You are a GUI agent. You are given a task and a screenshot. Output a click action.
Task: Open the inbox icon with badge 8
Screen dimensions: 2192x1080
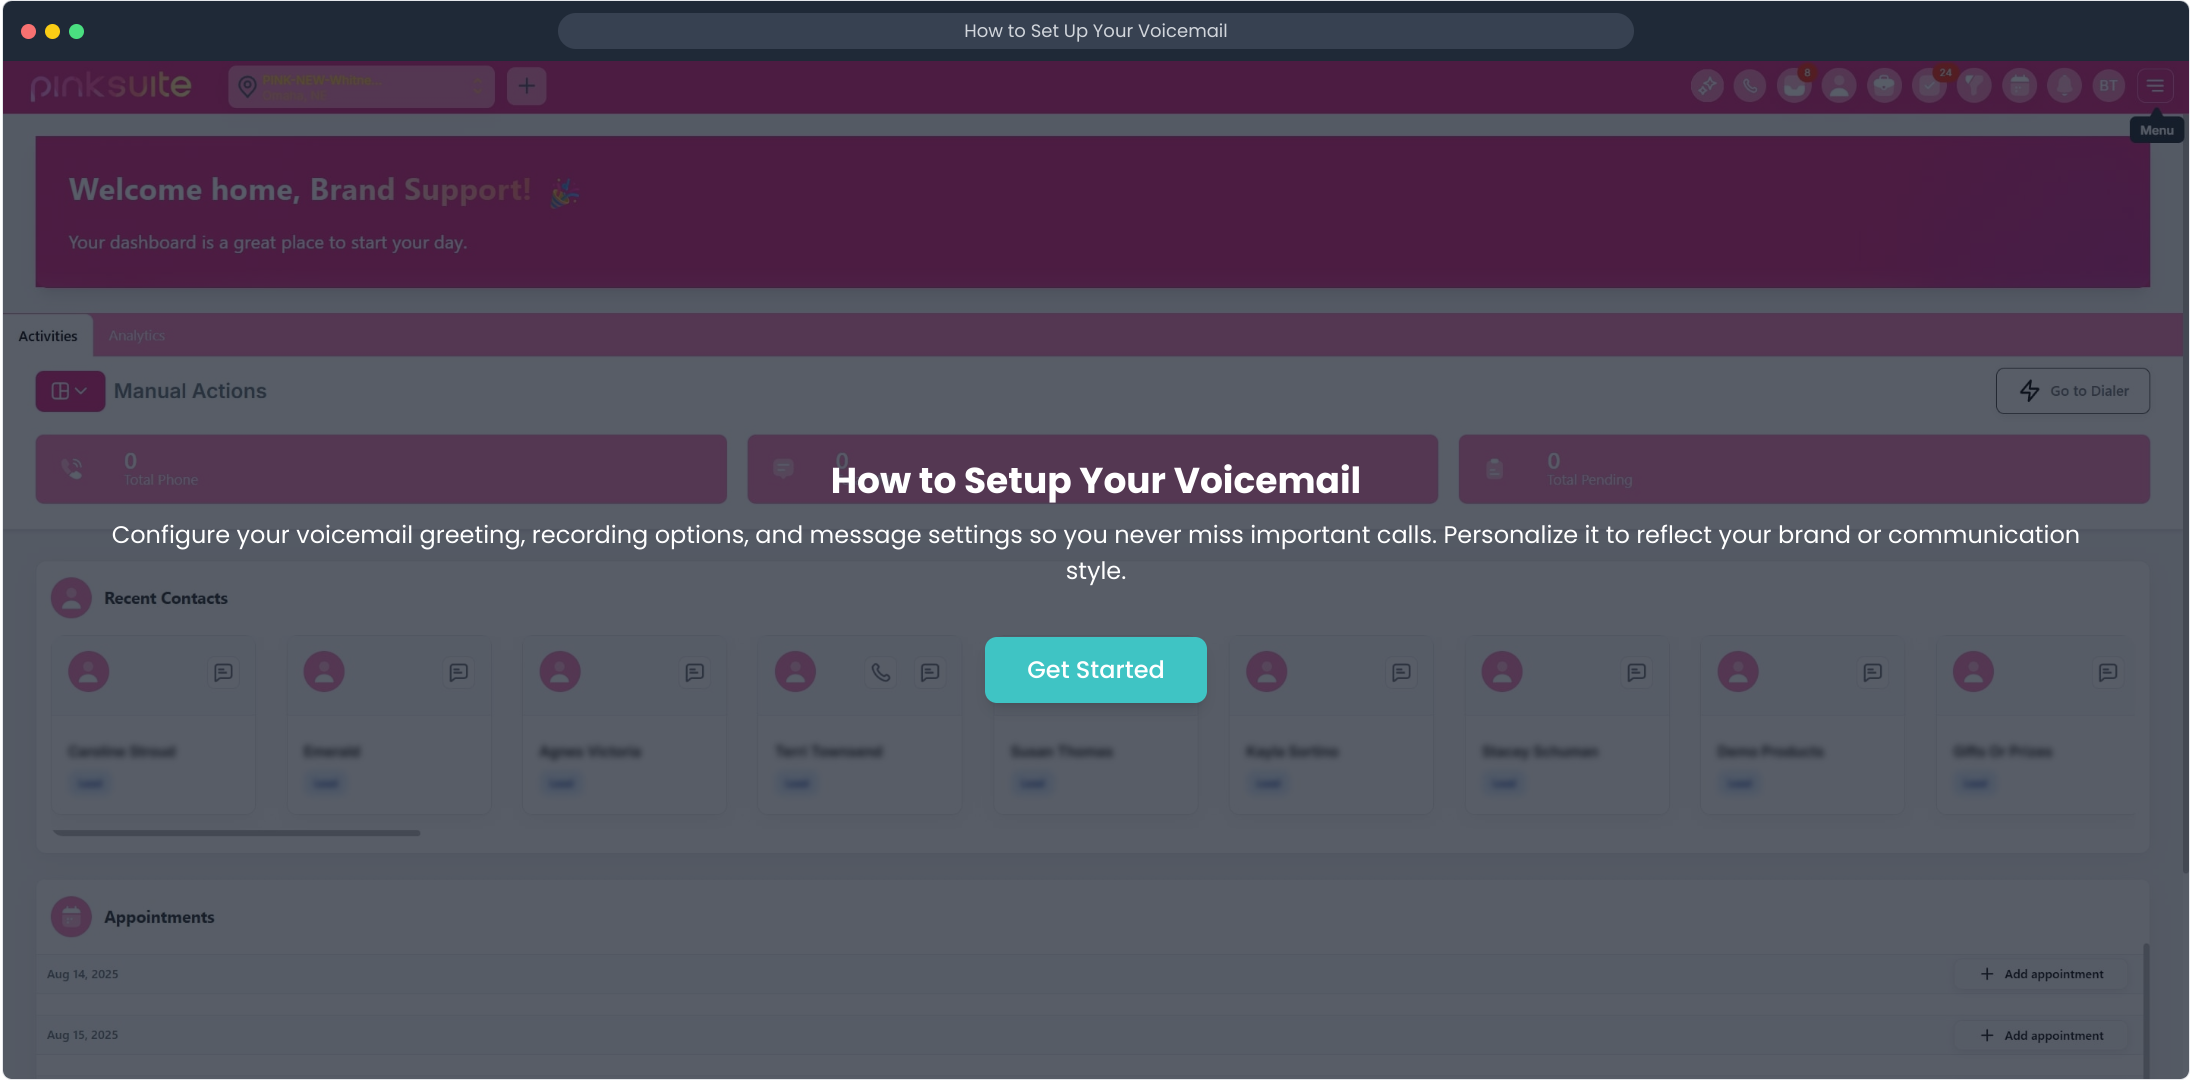point(1794,86)
